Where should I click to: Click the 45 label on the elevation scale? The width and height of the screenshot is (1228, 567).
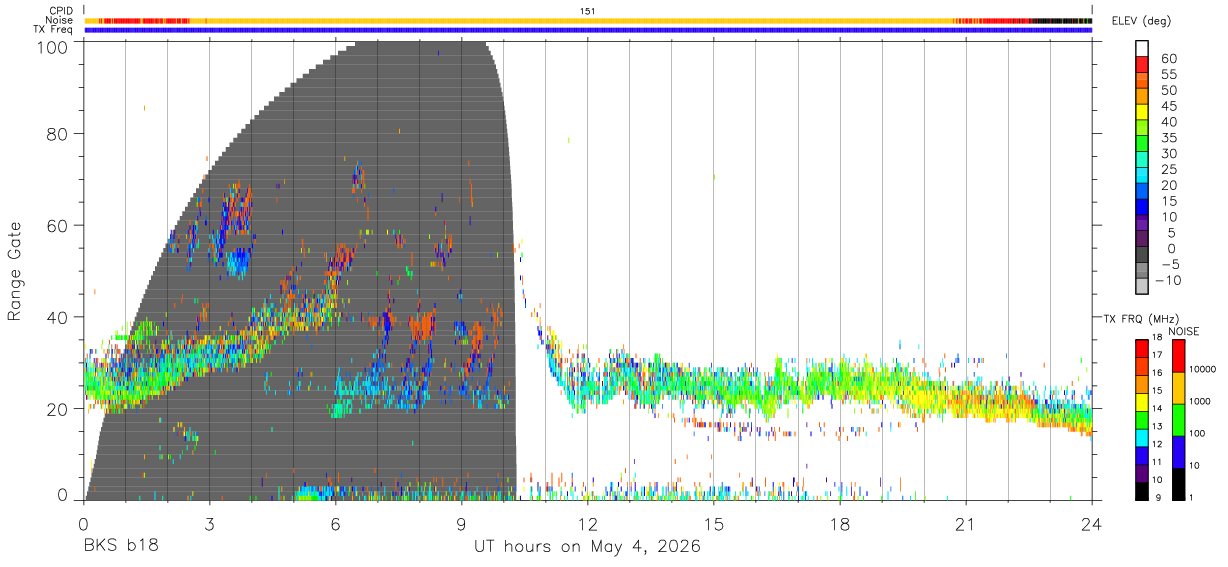[1169, 106]
